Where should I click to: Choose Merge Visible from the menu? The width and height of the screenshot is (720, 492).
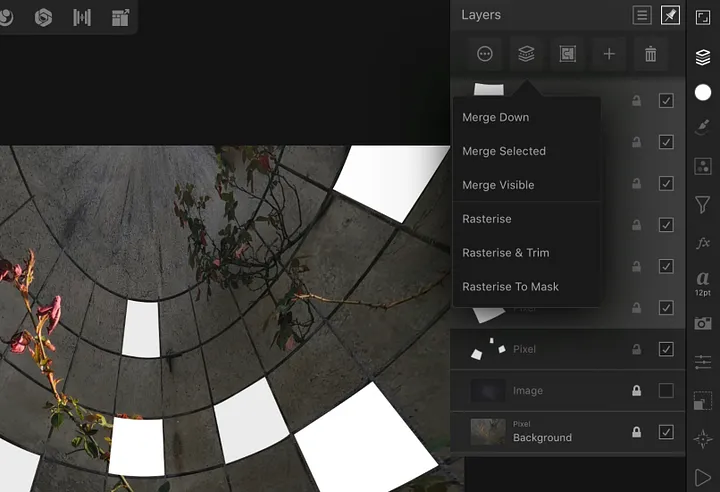tap(498, 185)
